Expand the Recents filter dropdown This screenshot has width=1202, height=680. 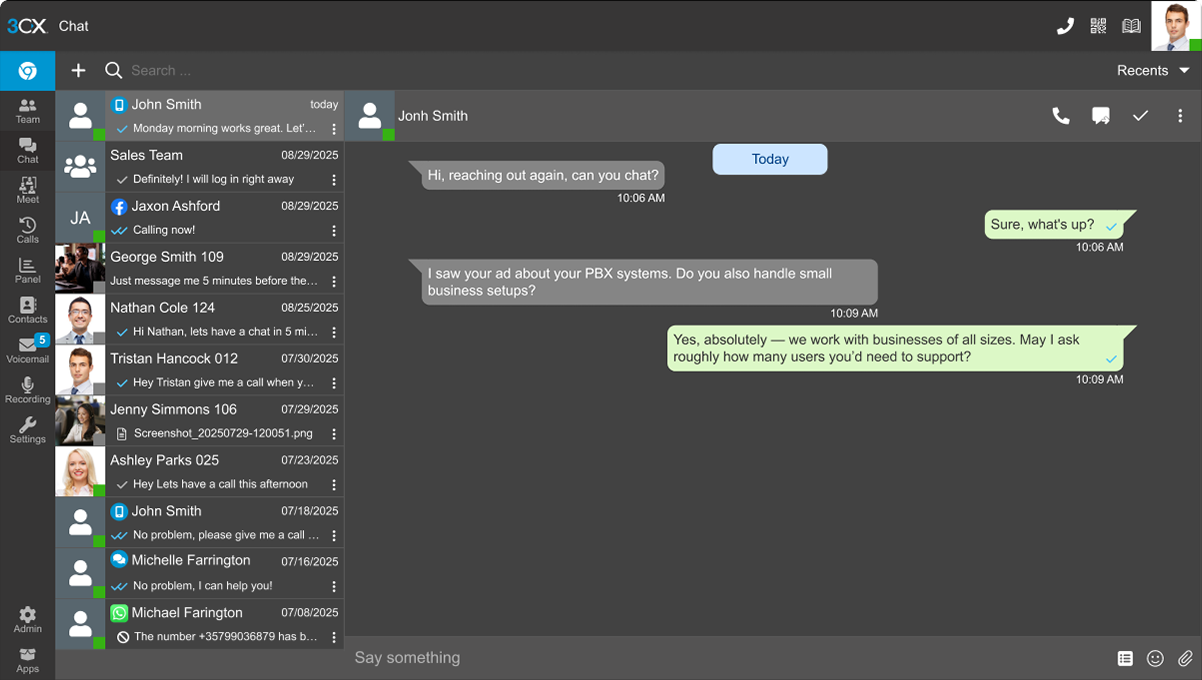click(1153, 70)
